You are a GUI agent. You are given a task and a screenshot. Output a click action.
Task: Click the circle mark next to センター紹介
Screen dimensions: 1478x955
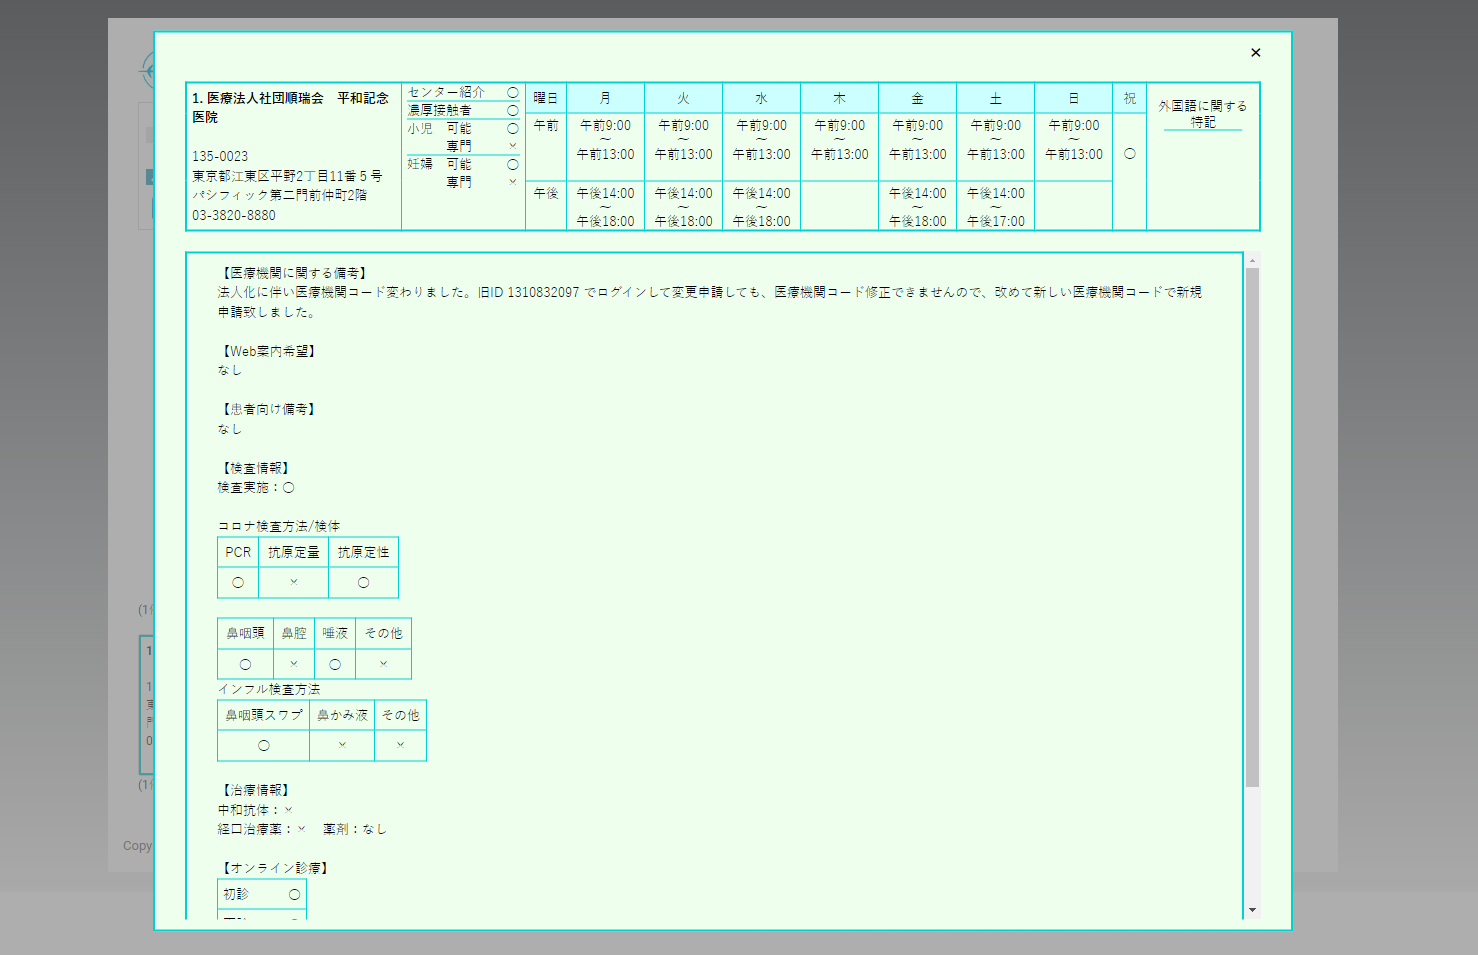[x=513, y=92]
